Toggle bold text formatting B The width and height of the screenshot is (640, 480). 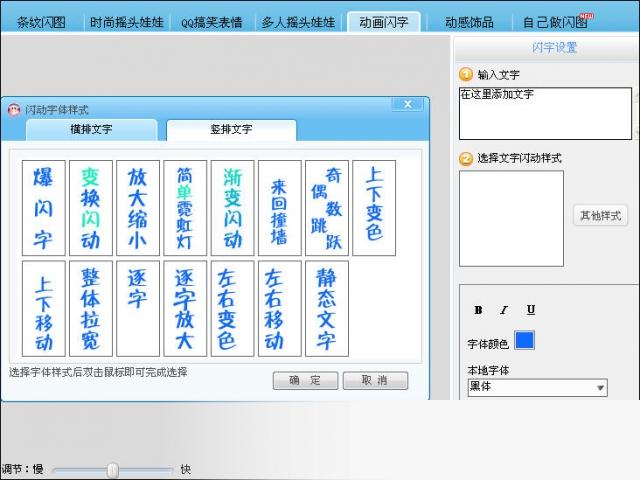point(478,310)
